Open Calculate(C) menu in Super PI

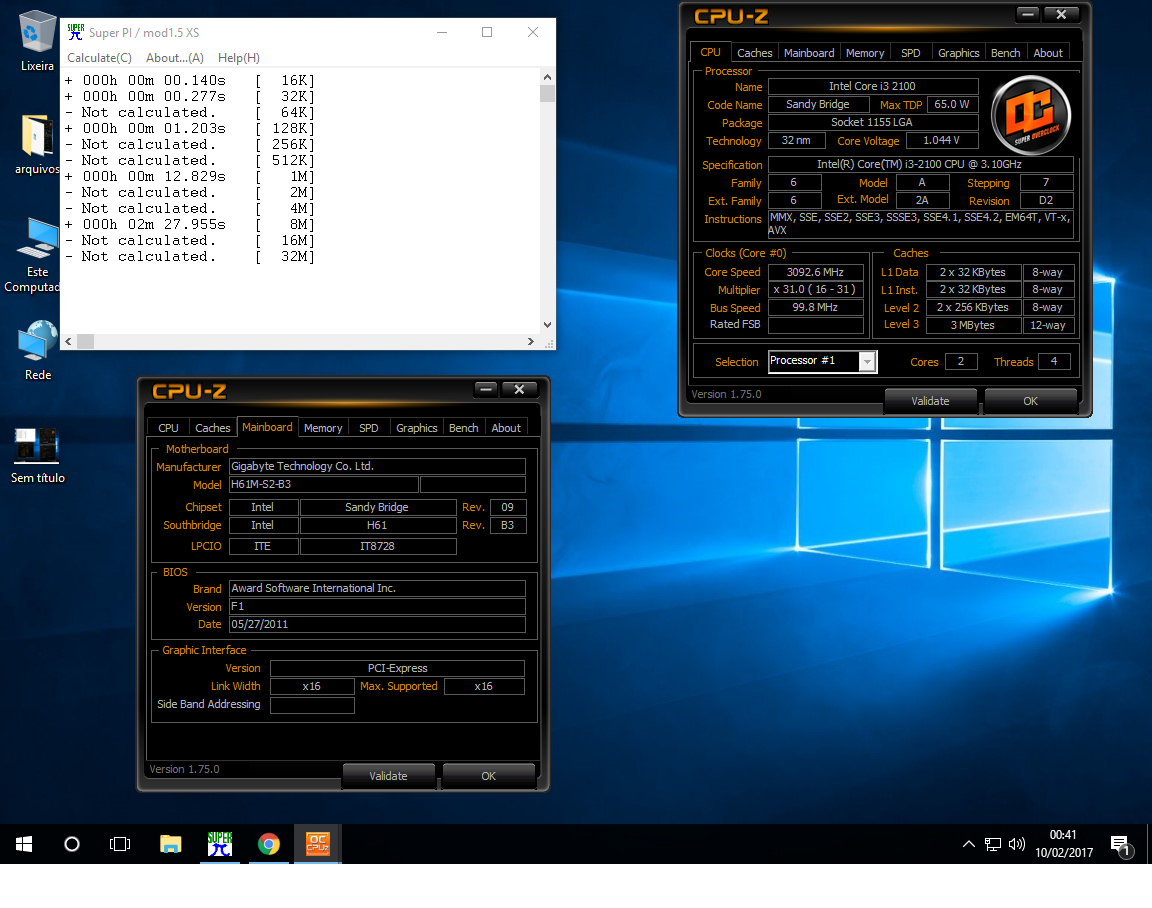pos(99,58)
